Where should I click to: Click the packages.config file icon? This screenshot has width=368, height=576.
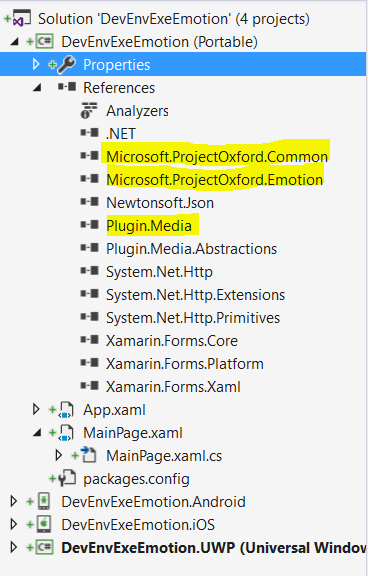click(67, 478)
